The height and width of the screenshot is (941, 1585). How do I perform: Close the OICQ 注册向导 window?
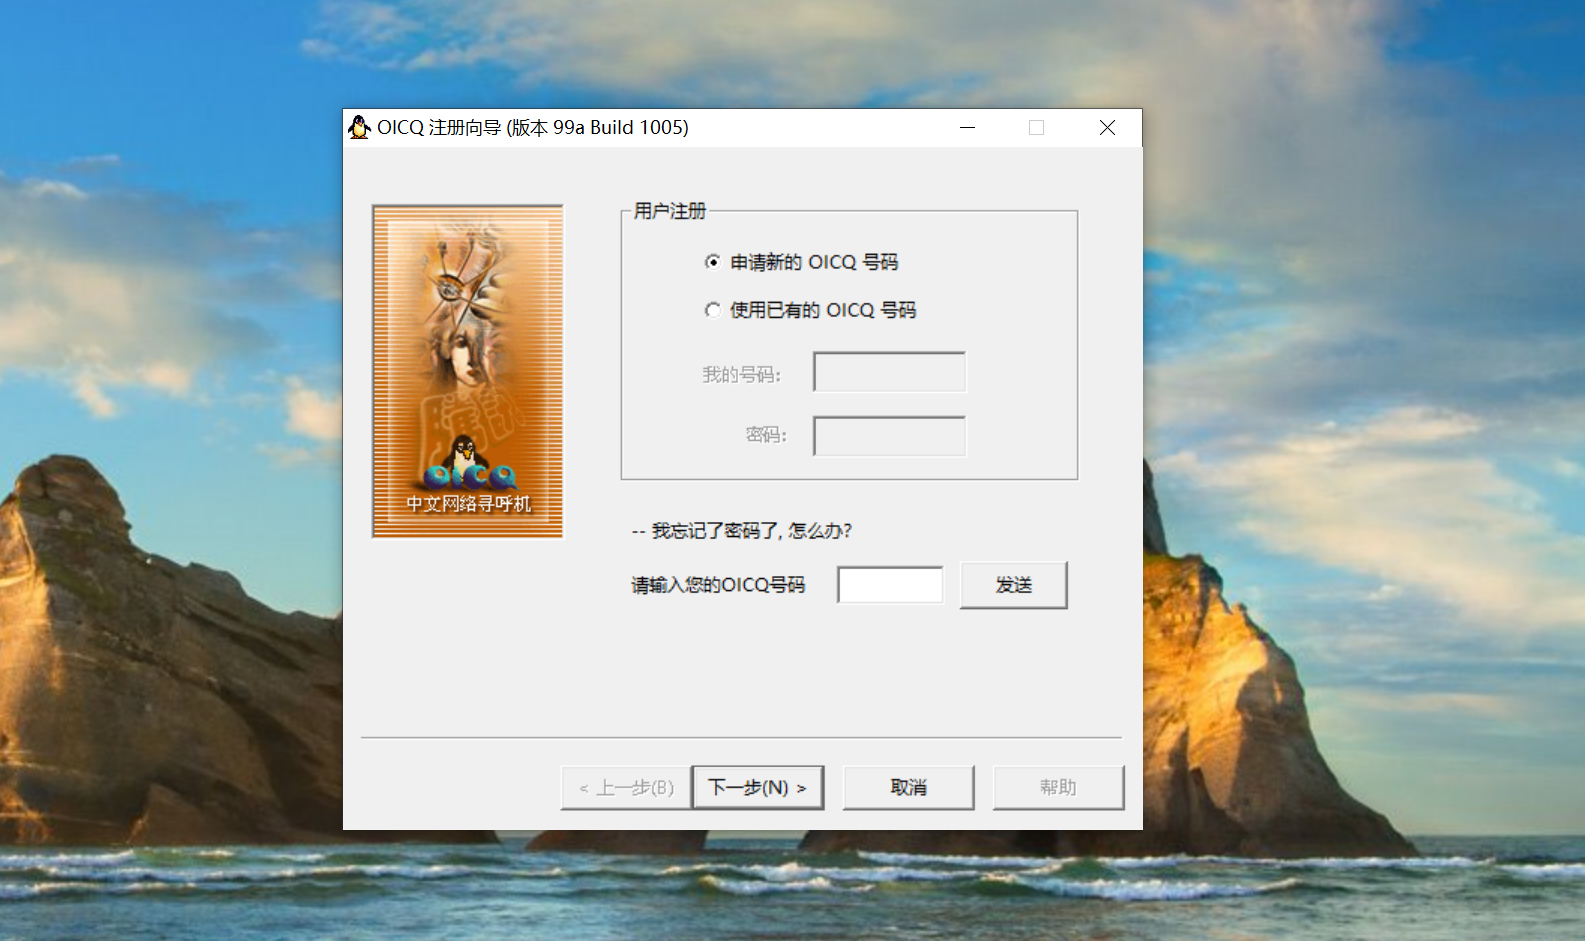coord(1107,127)
